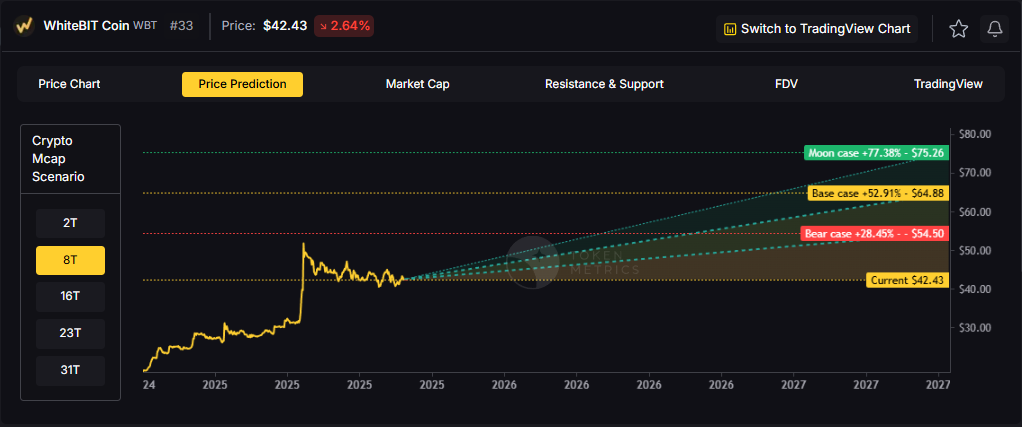Screen dimensions: 1022x427
Task: Open the Price Chart tab
Action: pyautogui.click(x=69, y=84)
